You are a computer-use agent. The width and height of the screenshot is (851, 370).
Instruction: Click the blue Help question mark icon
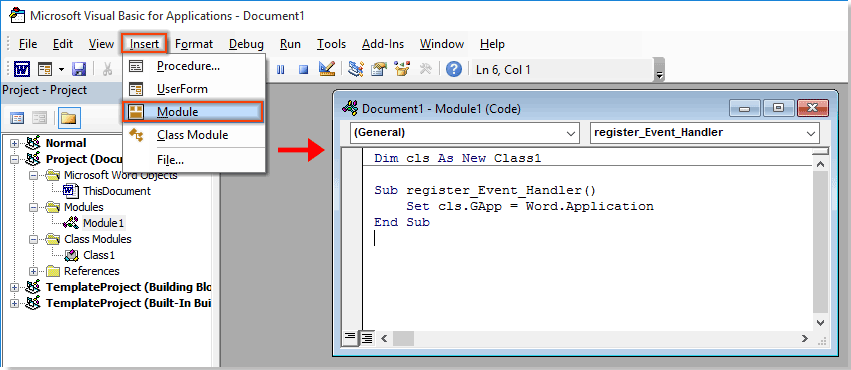click(x=454, y=69)
